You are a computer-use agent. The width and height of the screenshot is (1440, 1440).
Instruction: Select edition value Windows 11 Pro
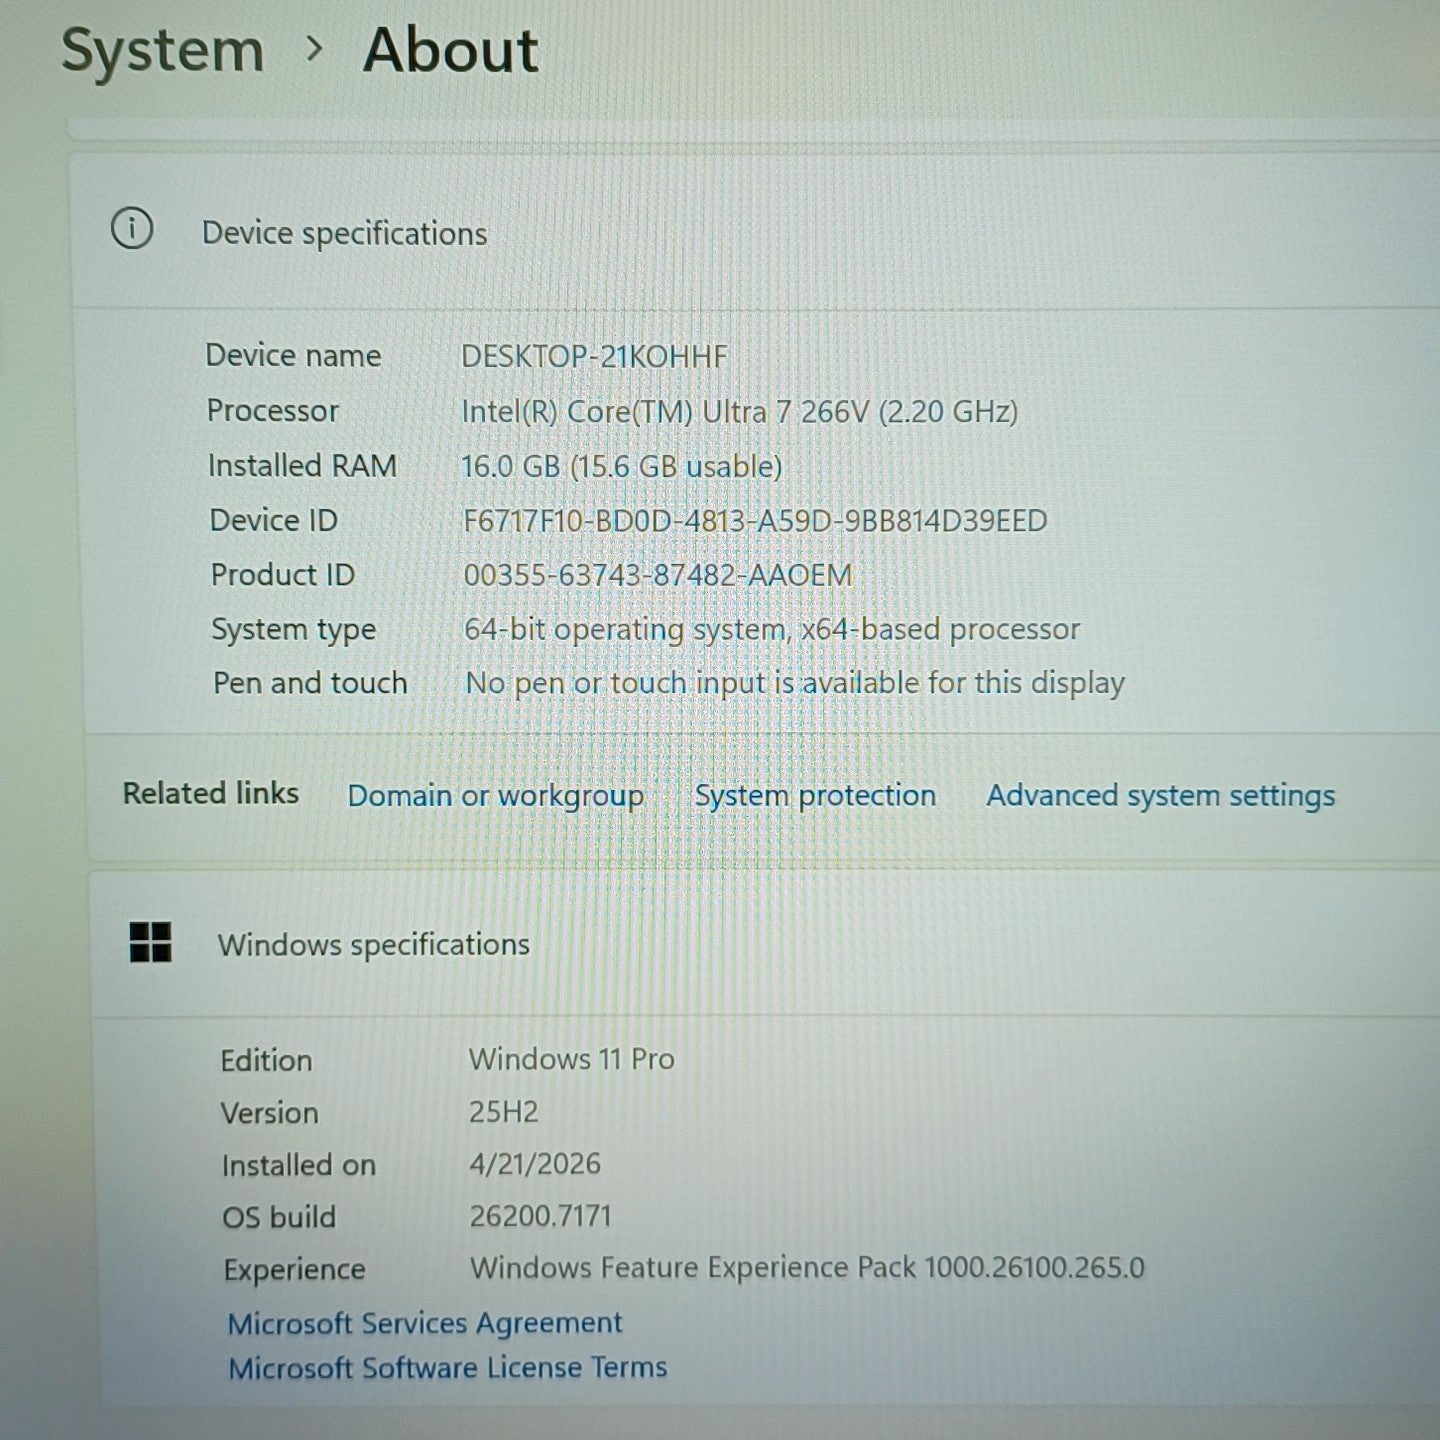click(572, 1059)
